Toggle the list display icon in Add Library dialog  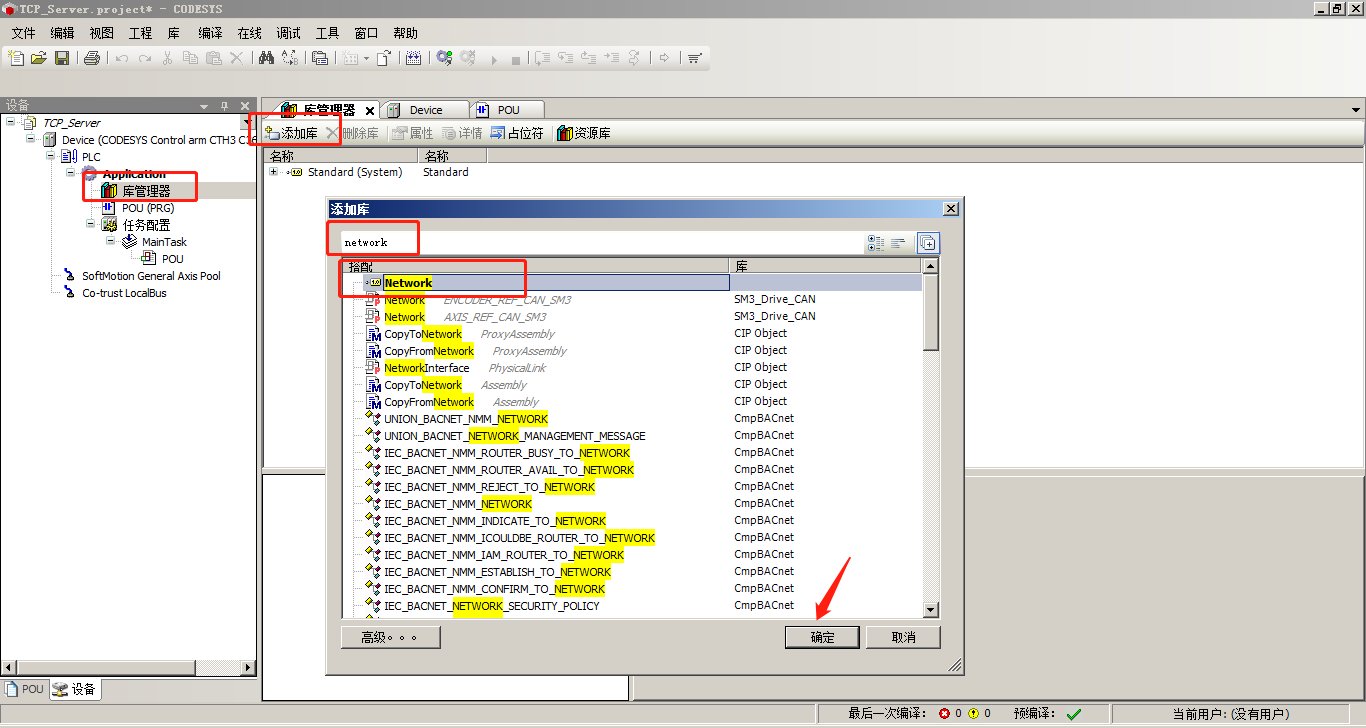pos(898,243)
